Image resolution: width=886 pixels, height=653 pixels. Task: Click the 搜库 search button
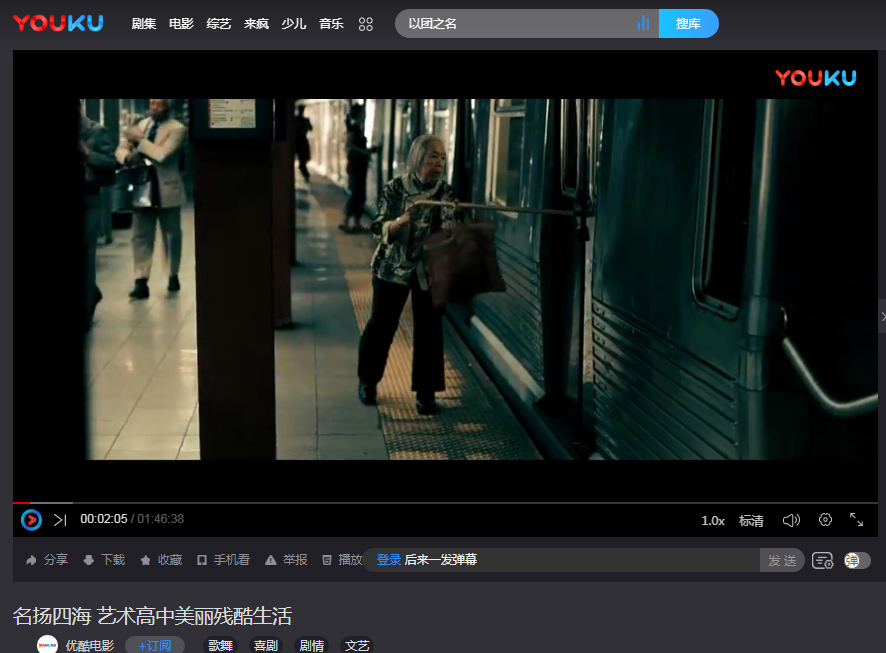688,24
